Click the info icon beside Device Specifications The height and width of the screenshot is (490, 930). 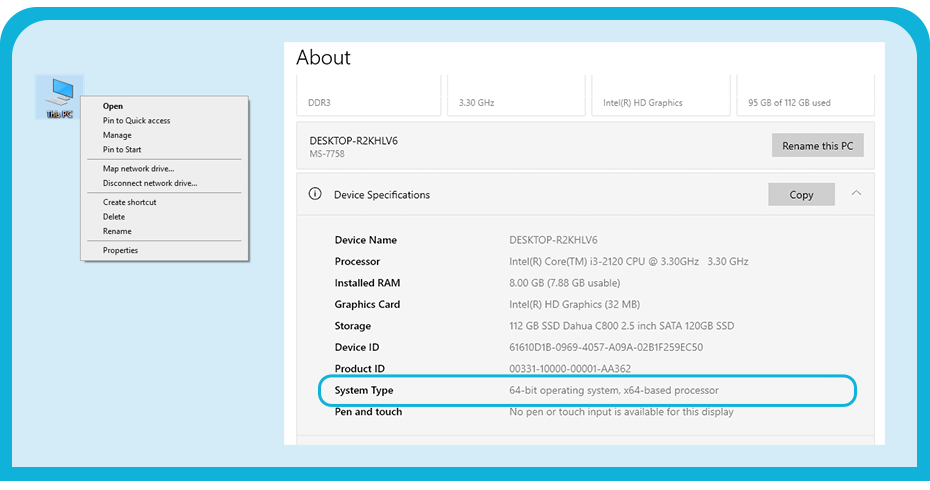point(315,194)
